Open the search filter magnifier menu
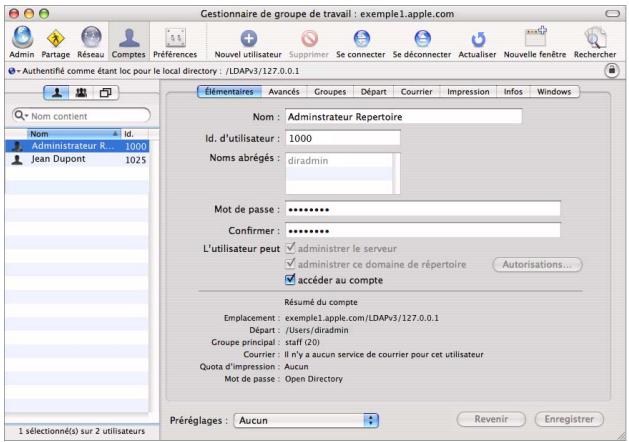 (x=21, y=116)
